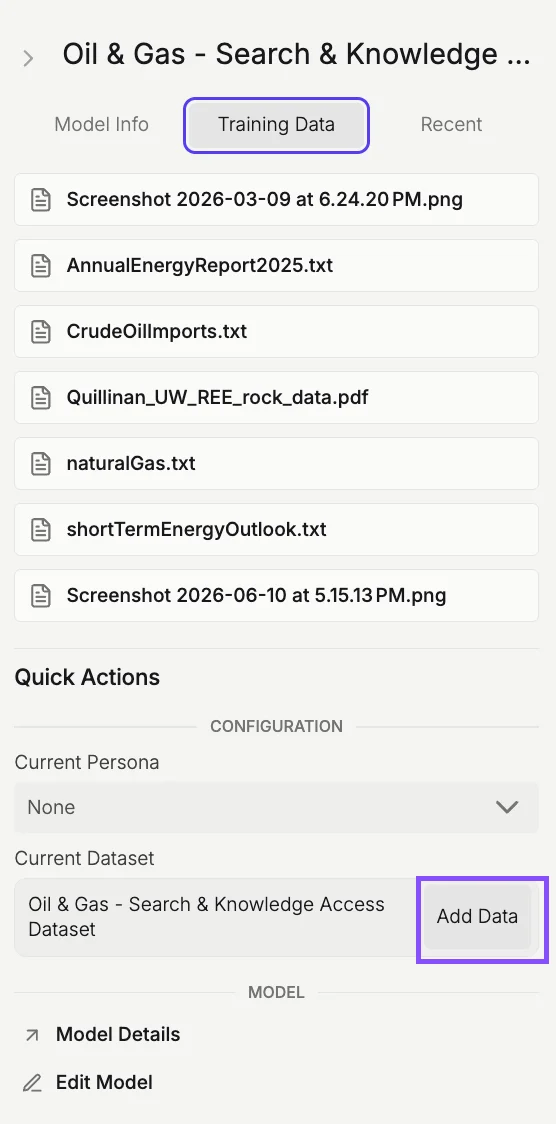The height and width of the screenshot is (1124, 556).
Task: Open the Recent tab
Action: (451, 124)
